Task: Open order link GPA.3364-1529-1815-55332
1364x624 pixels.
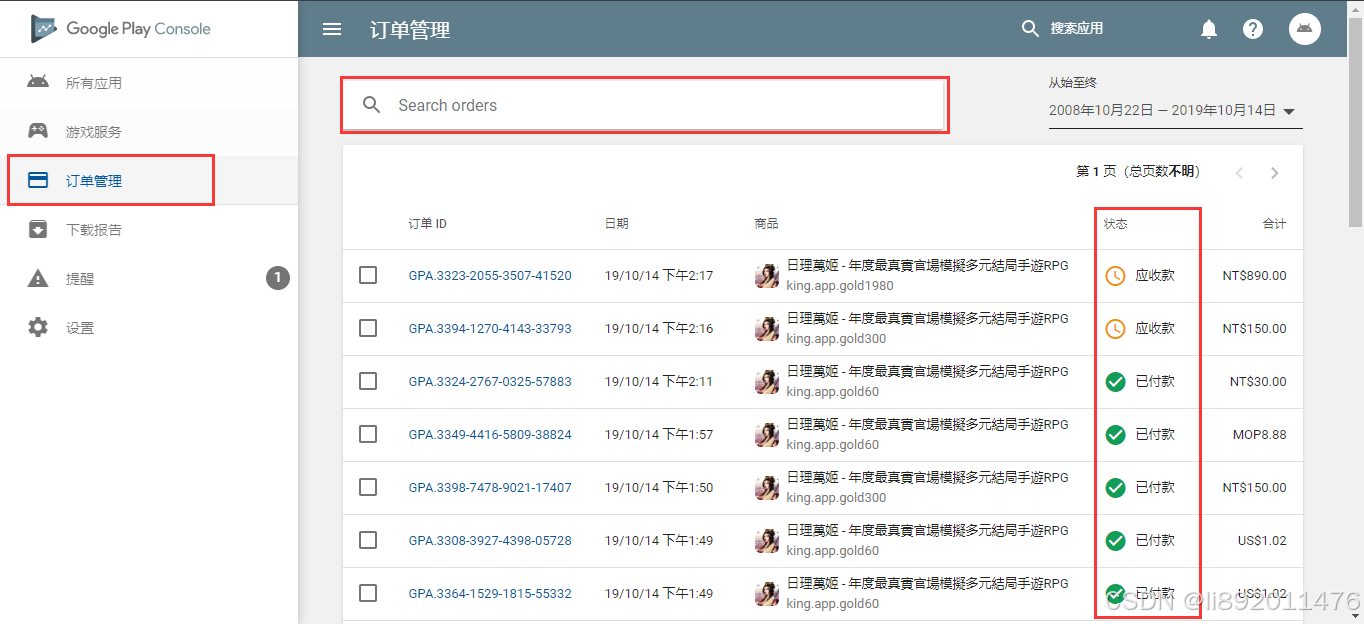Action: (x=490, y=593)
